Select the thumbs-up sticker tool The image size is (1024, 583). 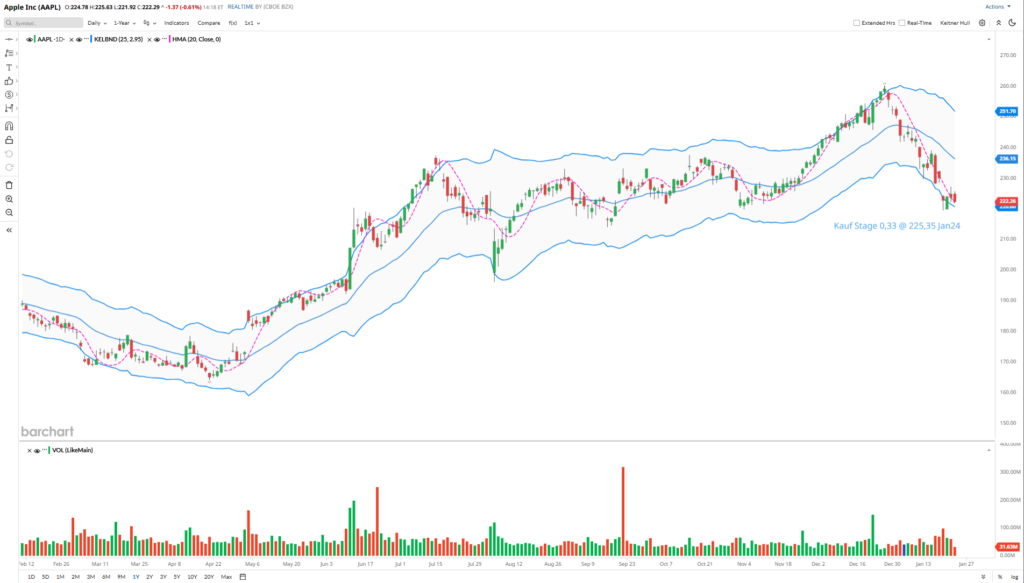pyautogui.click(x=9, y=81)
